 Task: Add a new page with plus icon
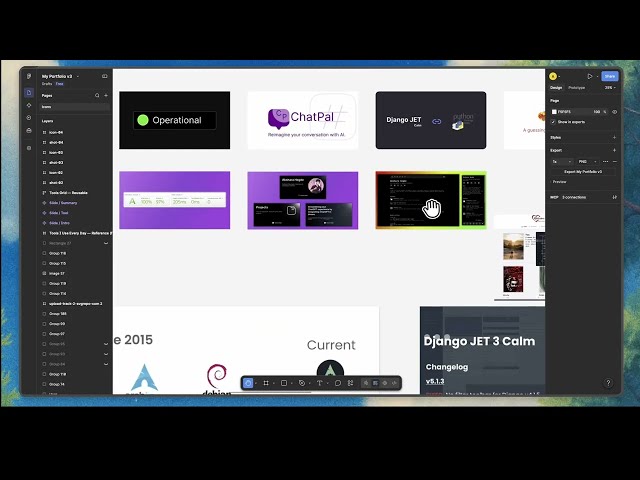106,96
